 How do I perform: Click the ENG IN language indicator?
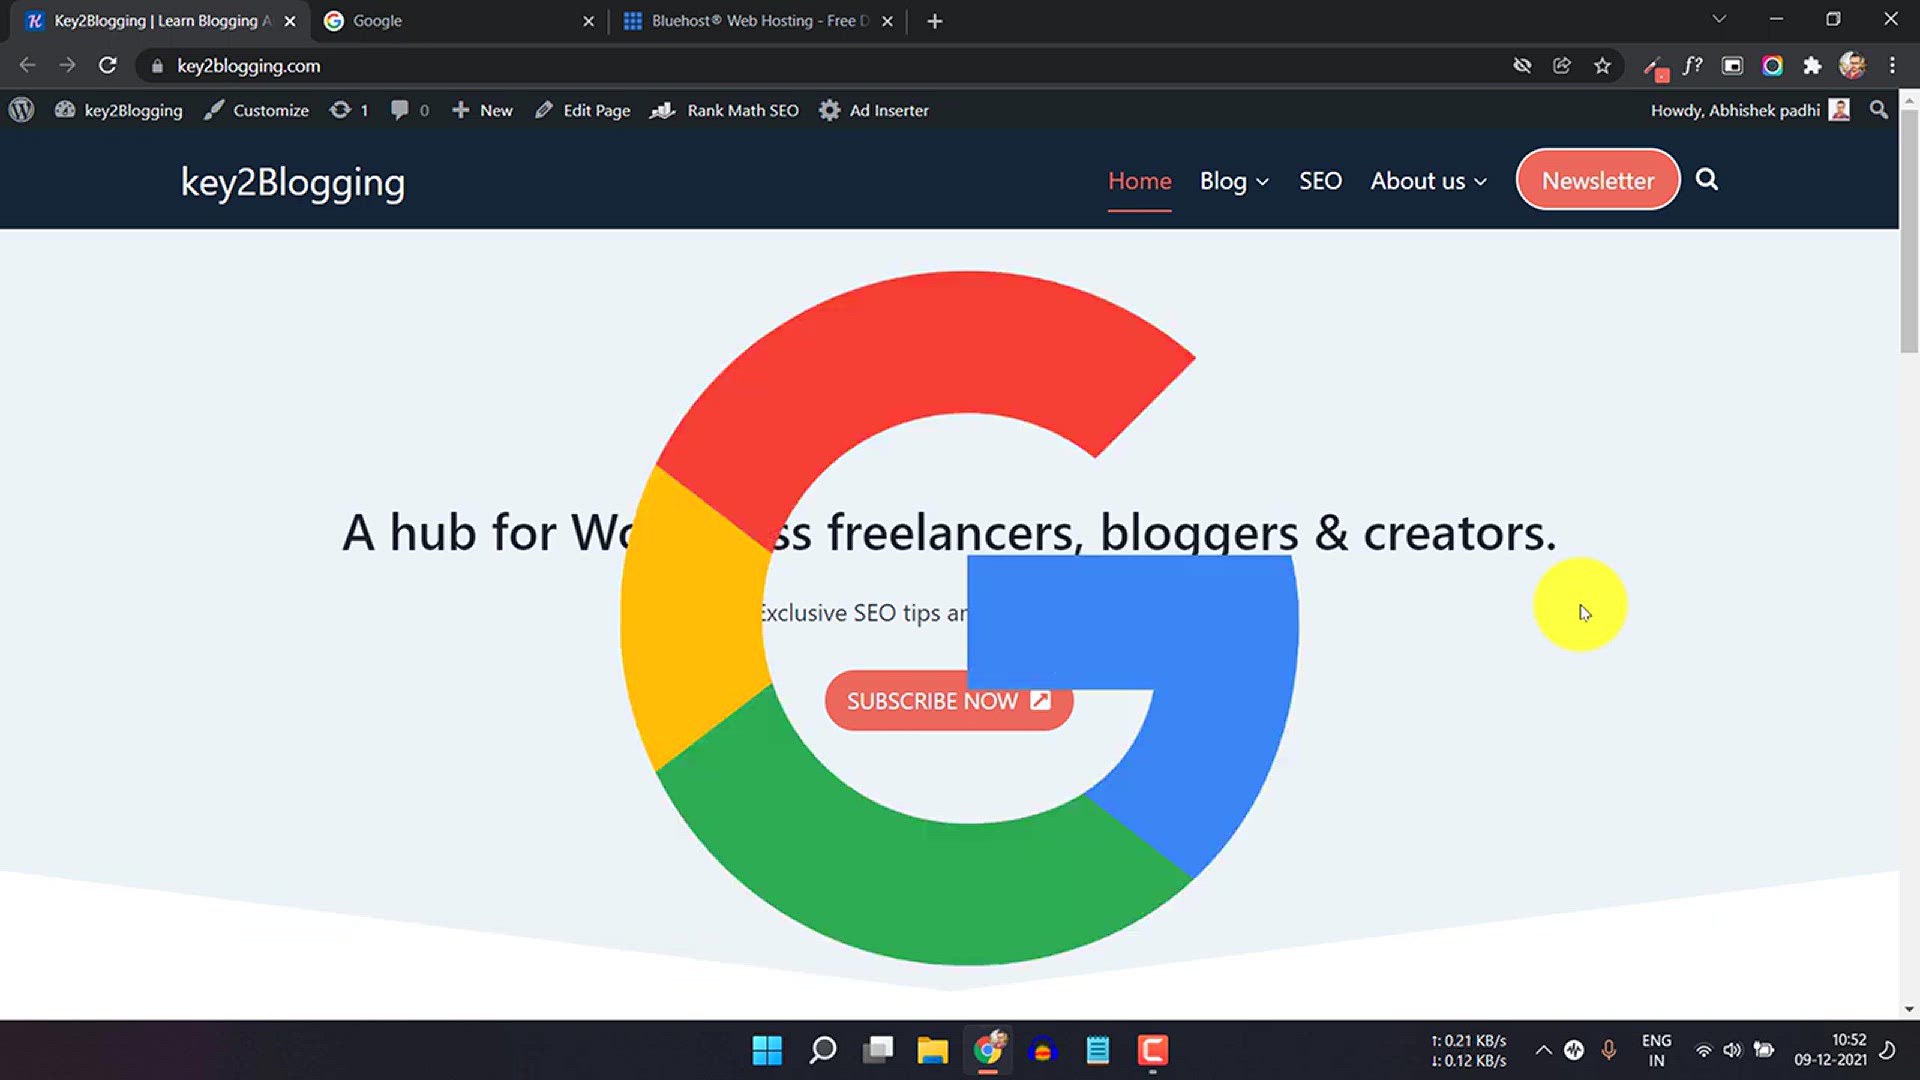[1657, 1050]
